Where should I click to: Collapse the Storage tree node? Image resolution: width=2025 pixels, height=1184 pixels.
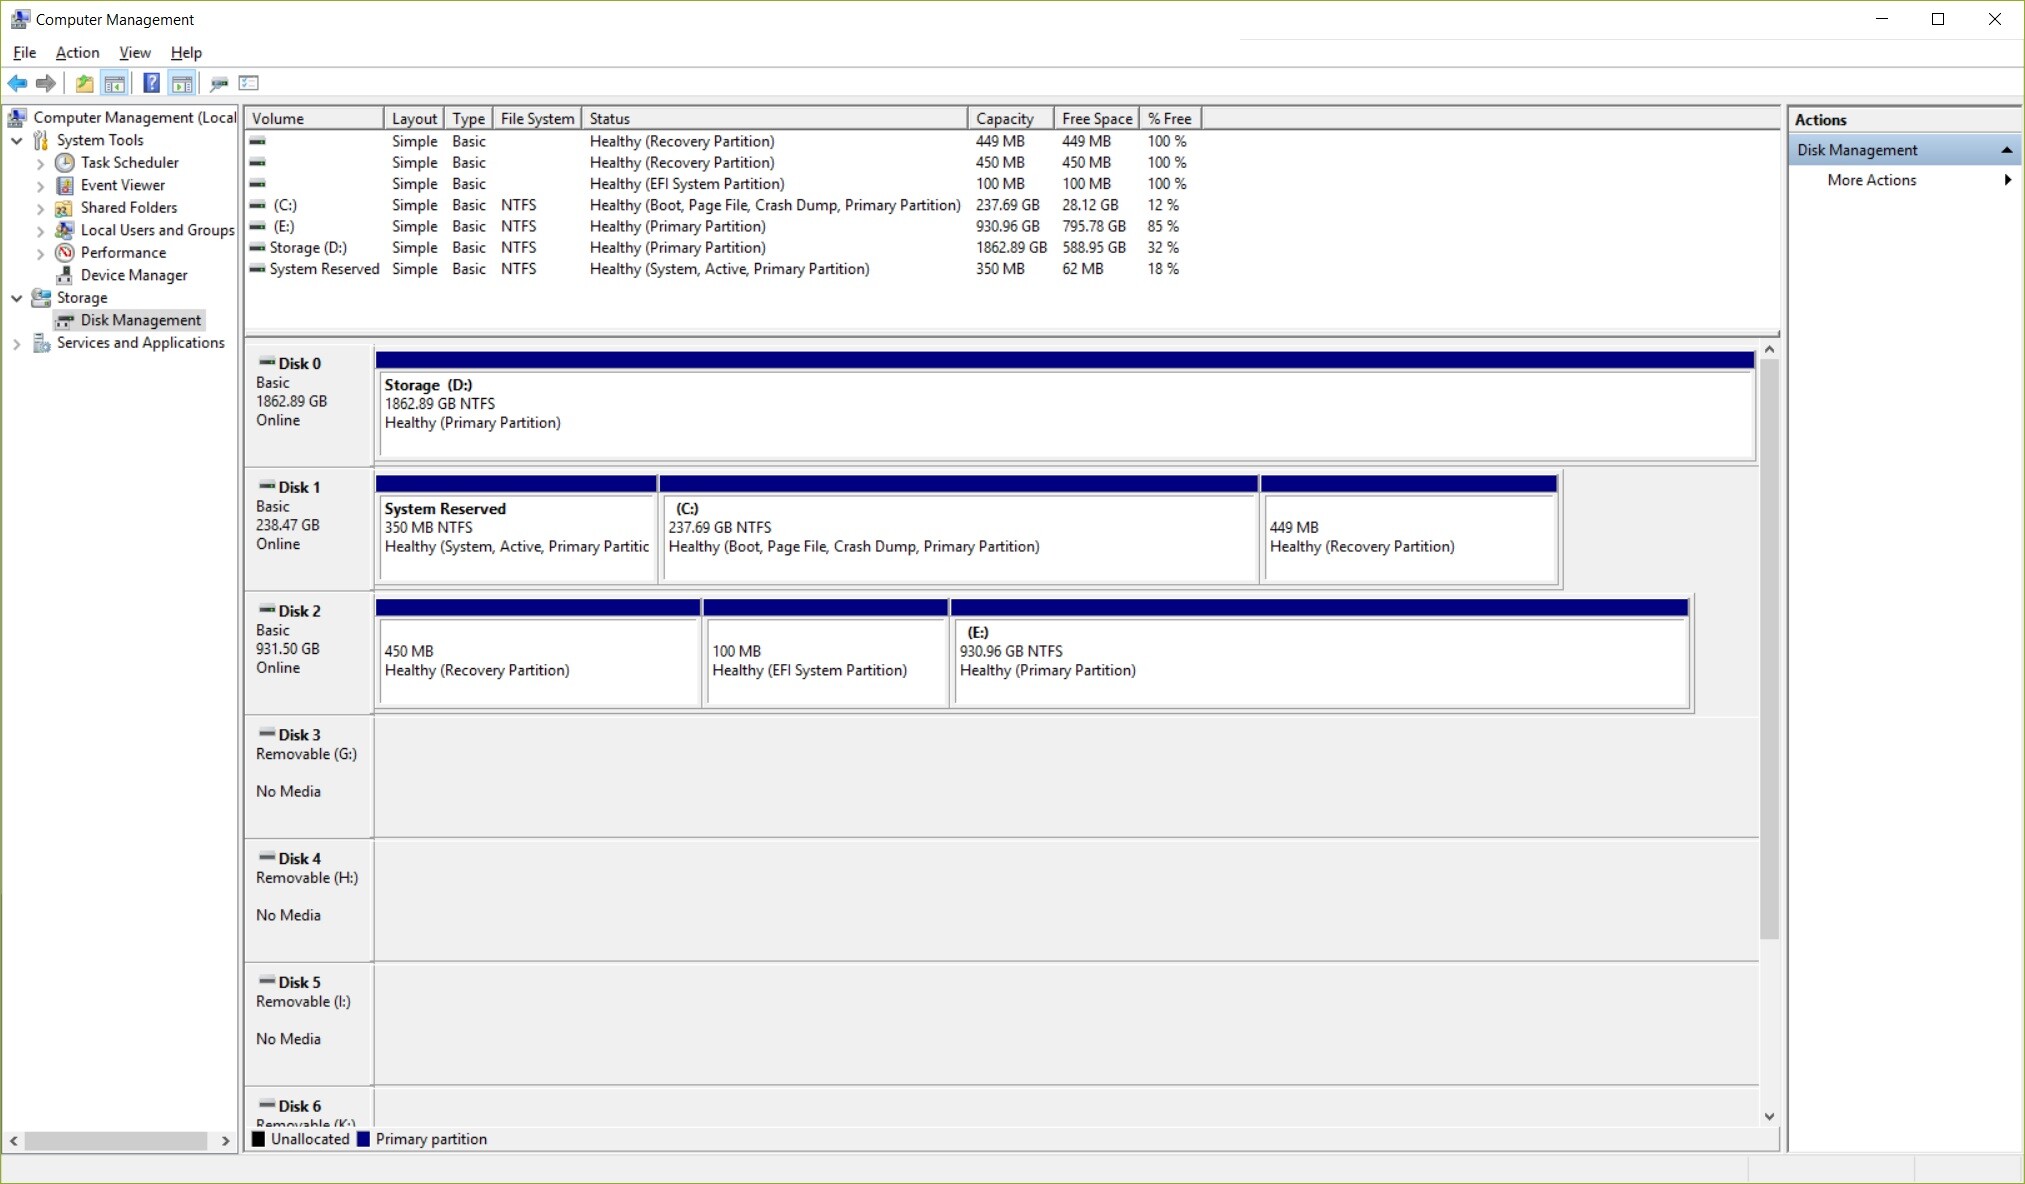click(x=17, y=298)
